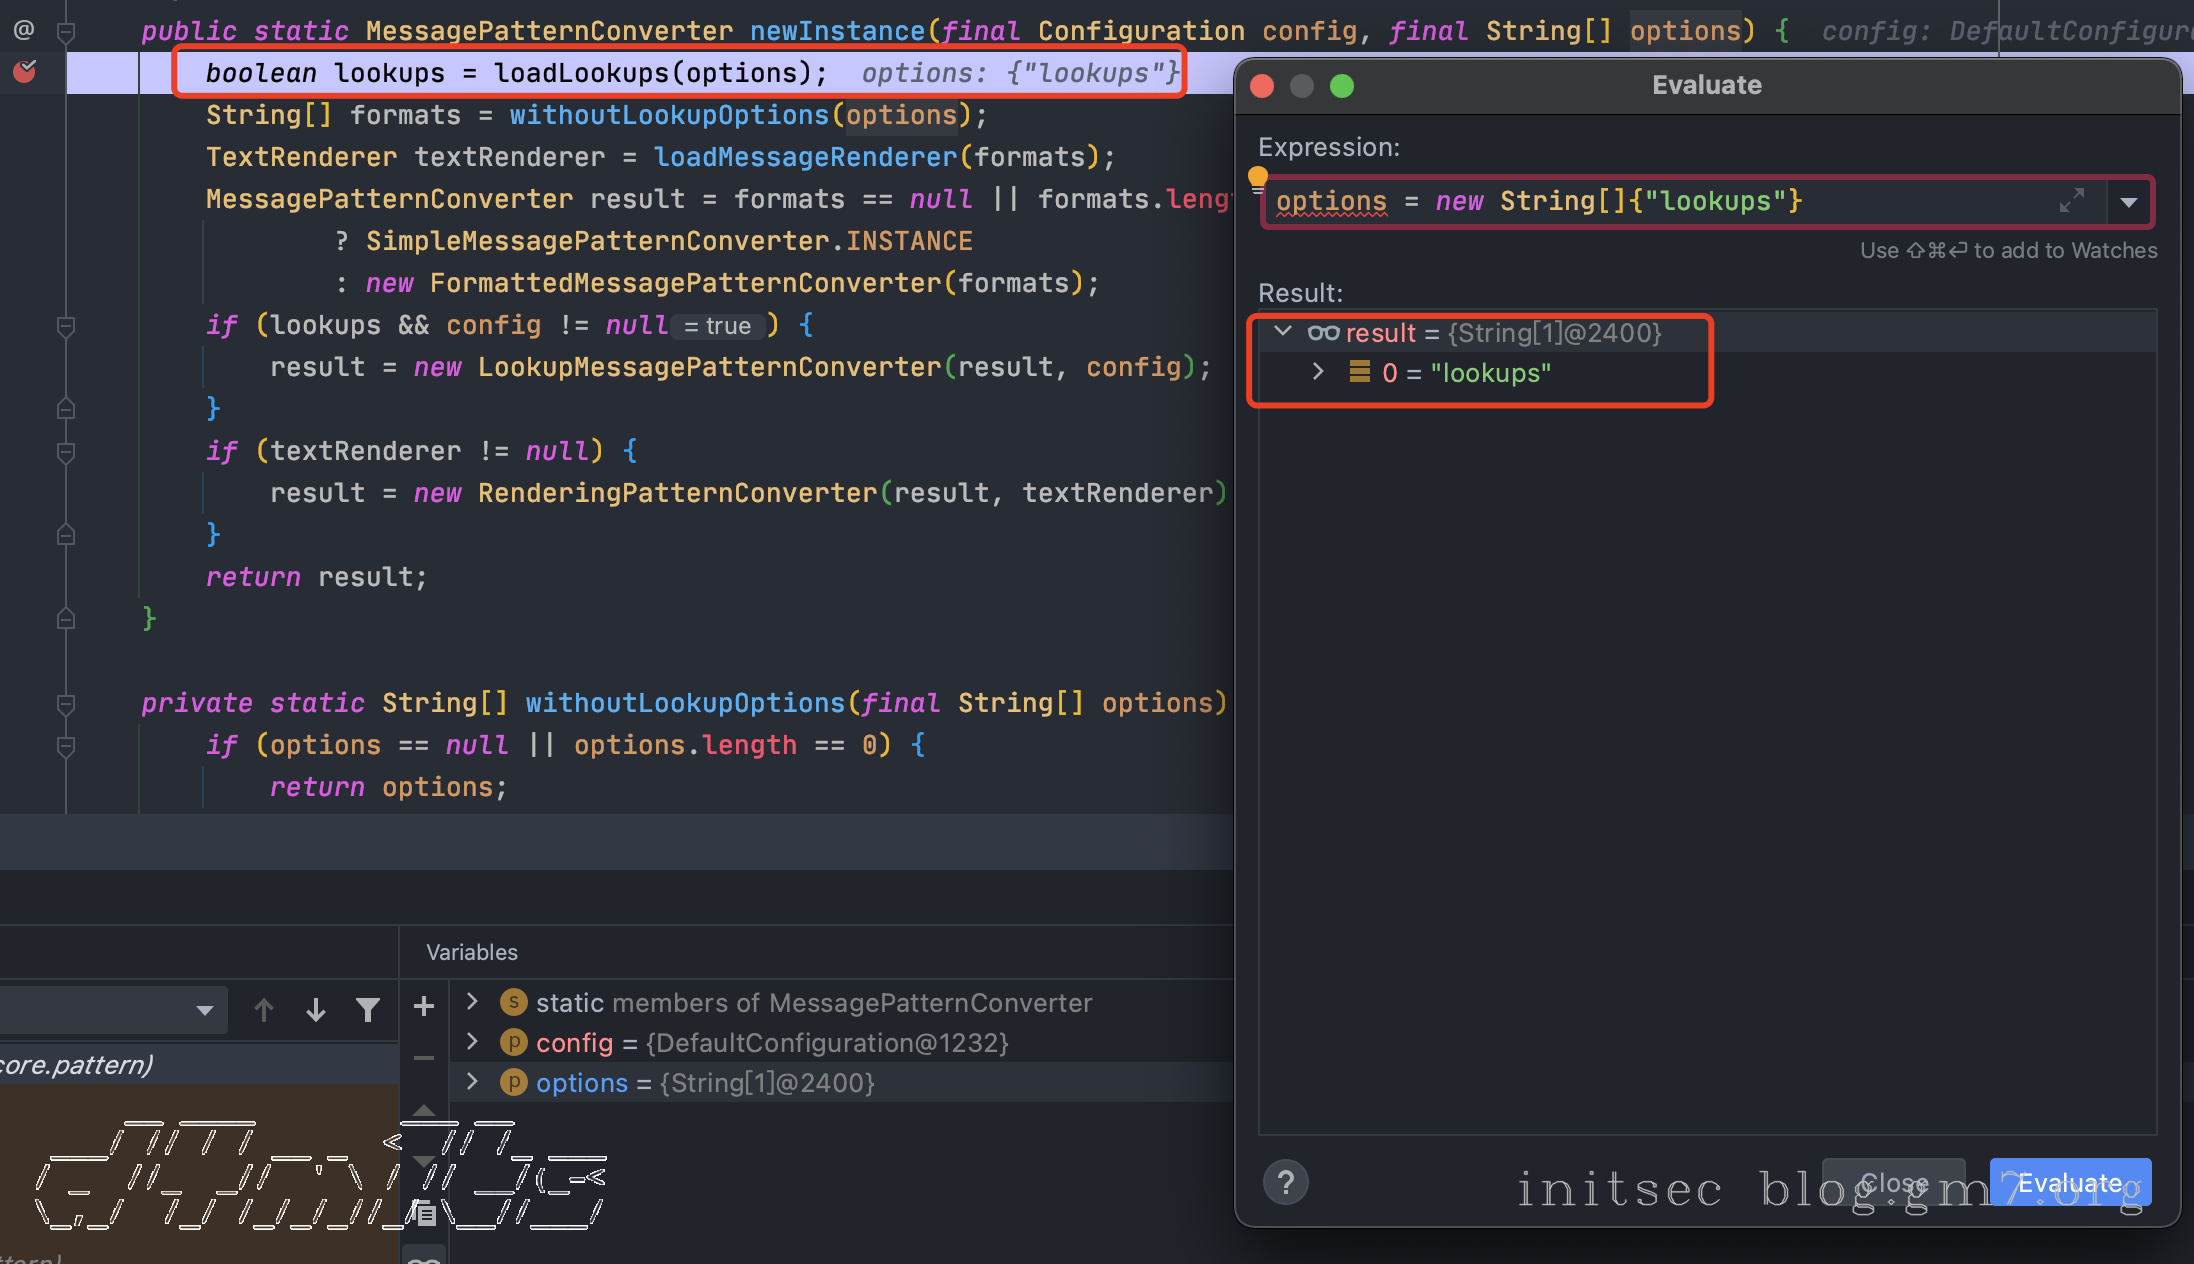Expand the config variable node
The image size is (2194, 1264).
tap(473, 1042)
